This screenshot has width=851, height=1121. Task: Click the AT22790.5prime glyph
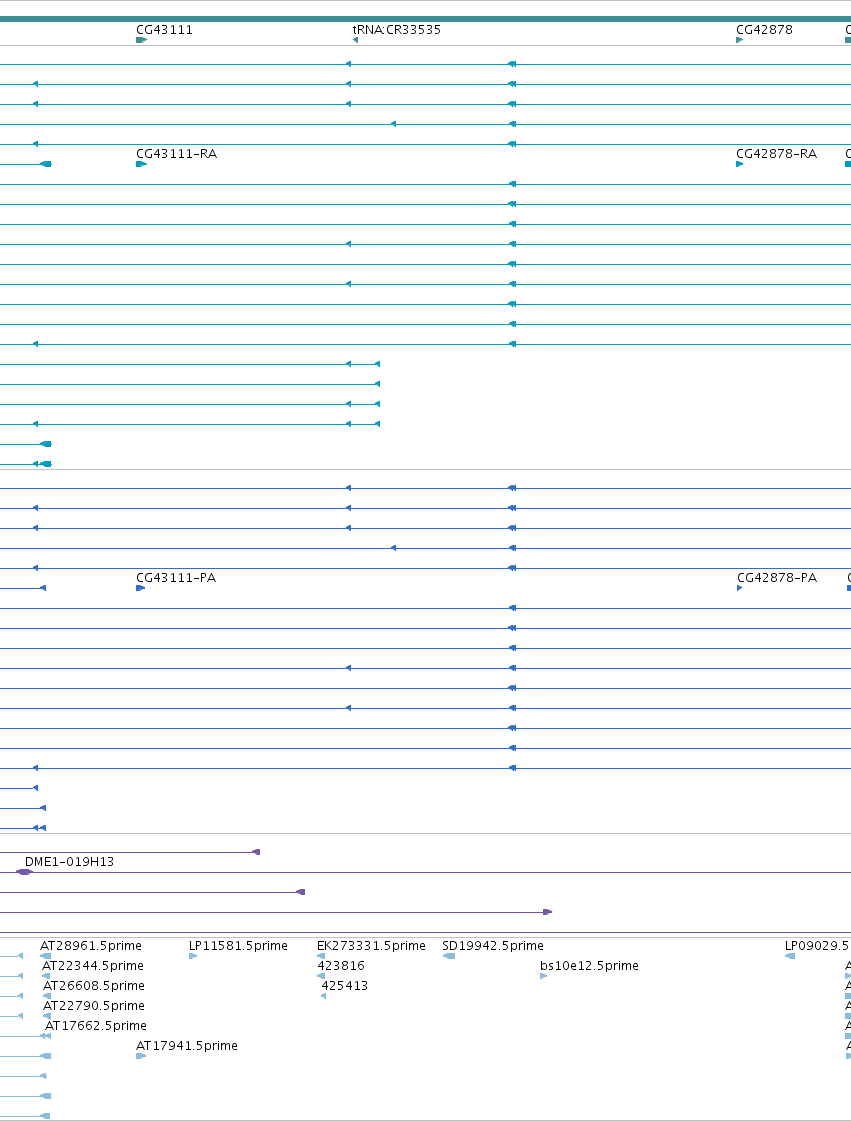46,1016
